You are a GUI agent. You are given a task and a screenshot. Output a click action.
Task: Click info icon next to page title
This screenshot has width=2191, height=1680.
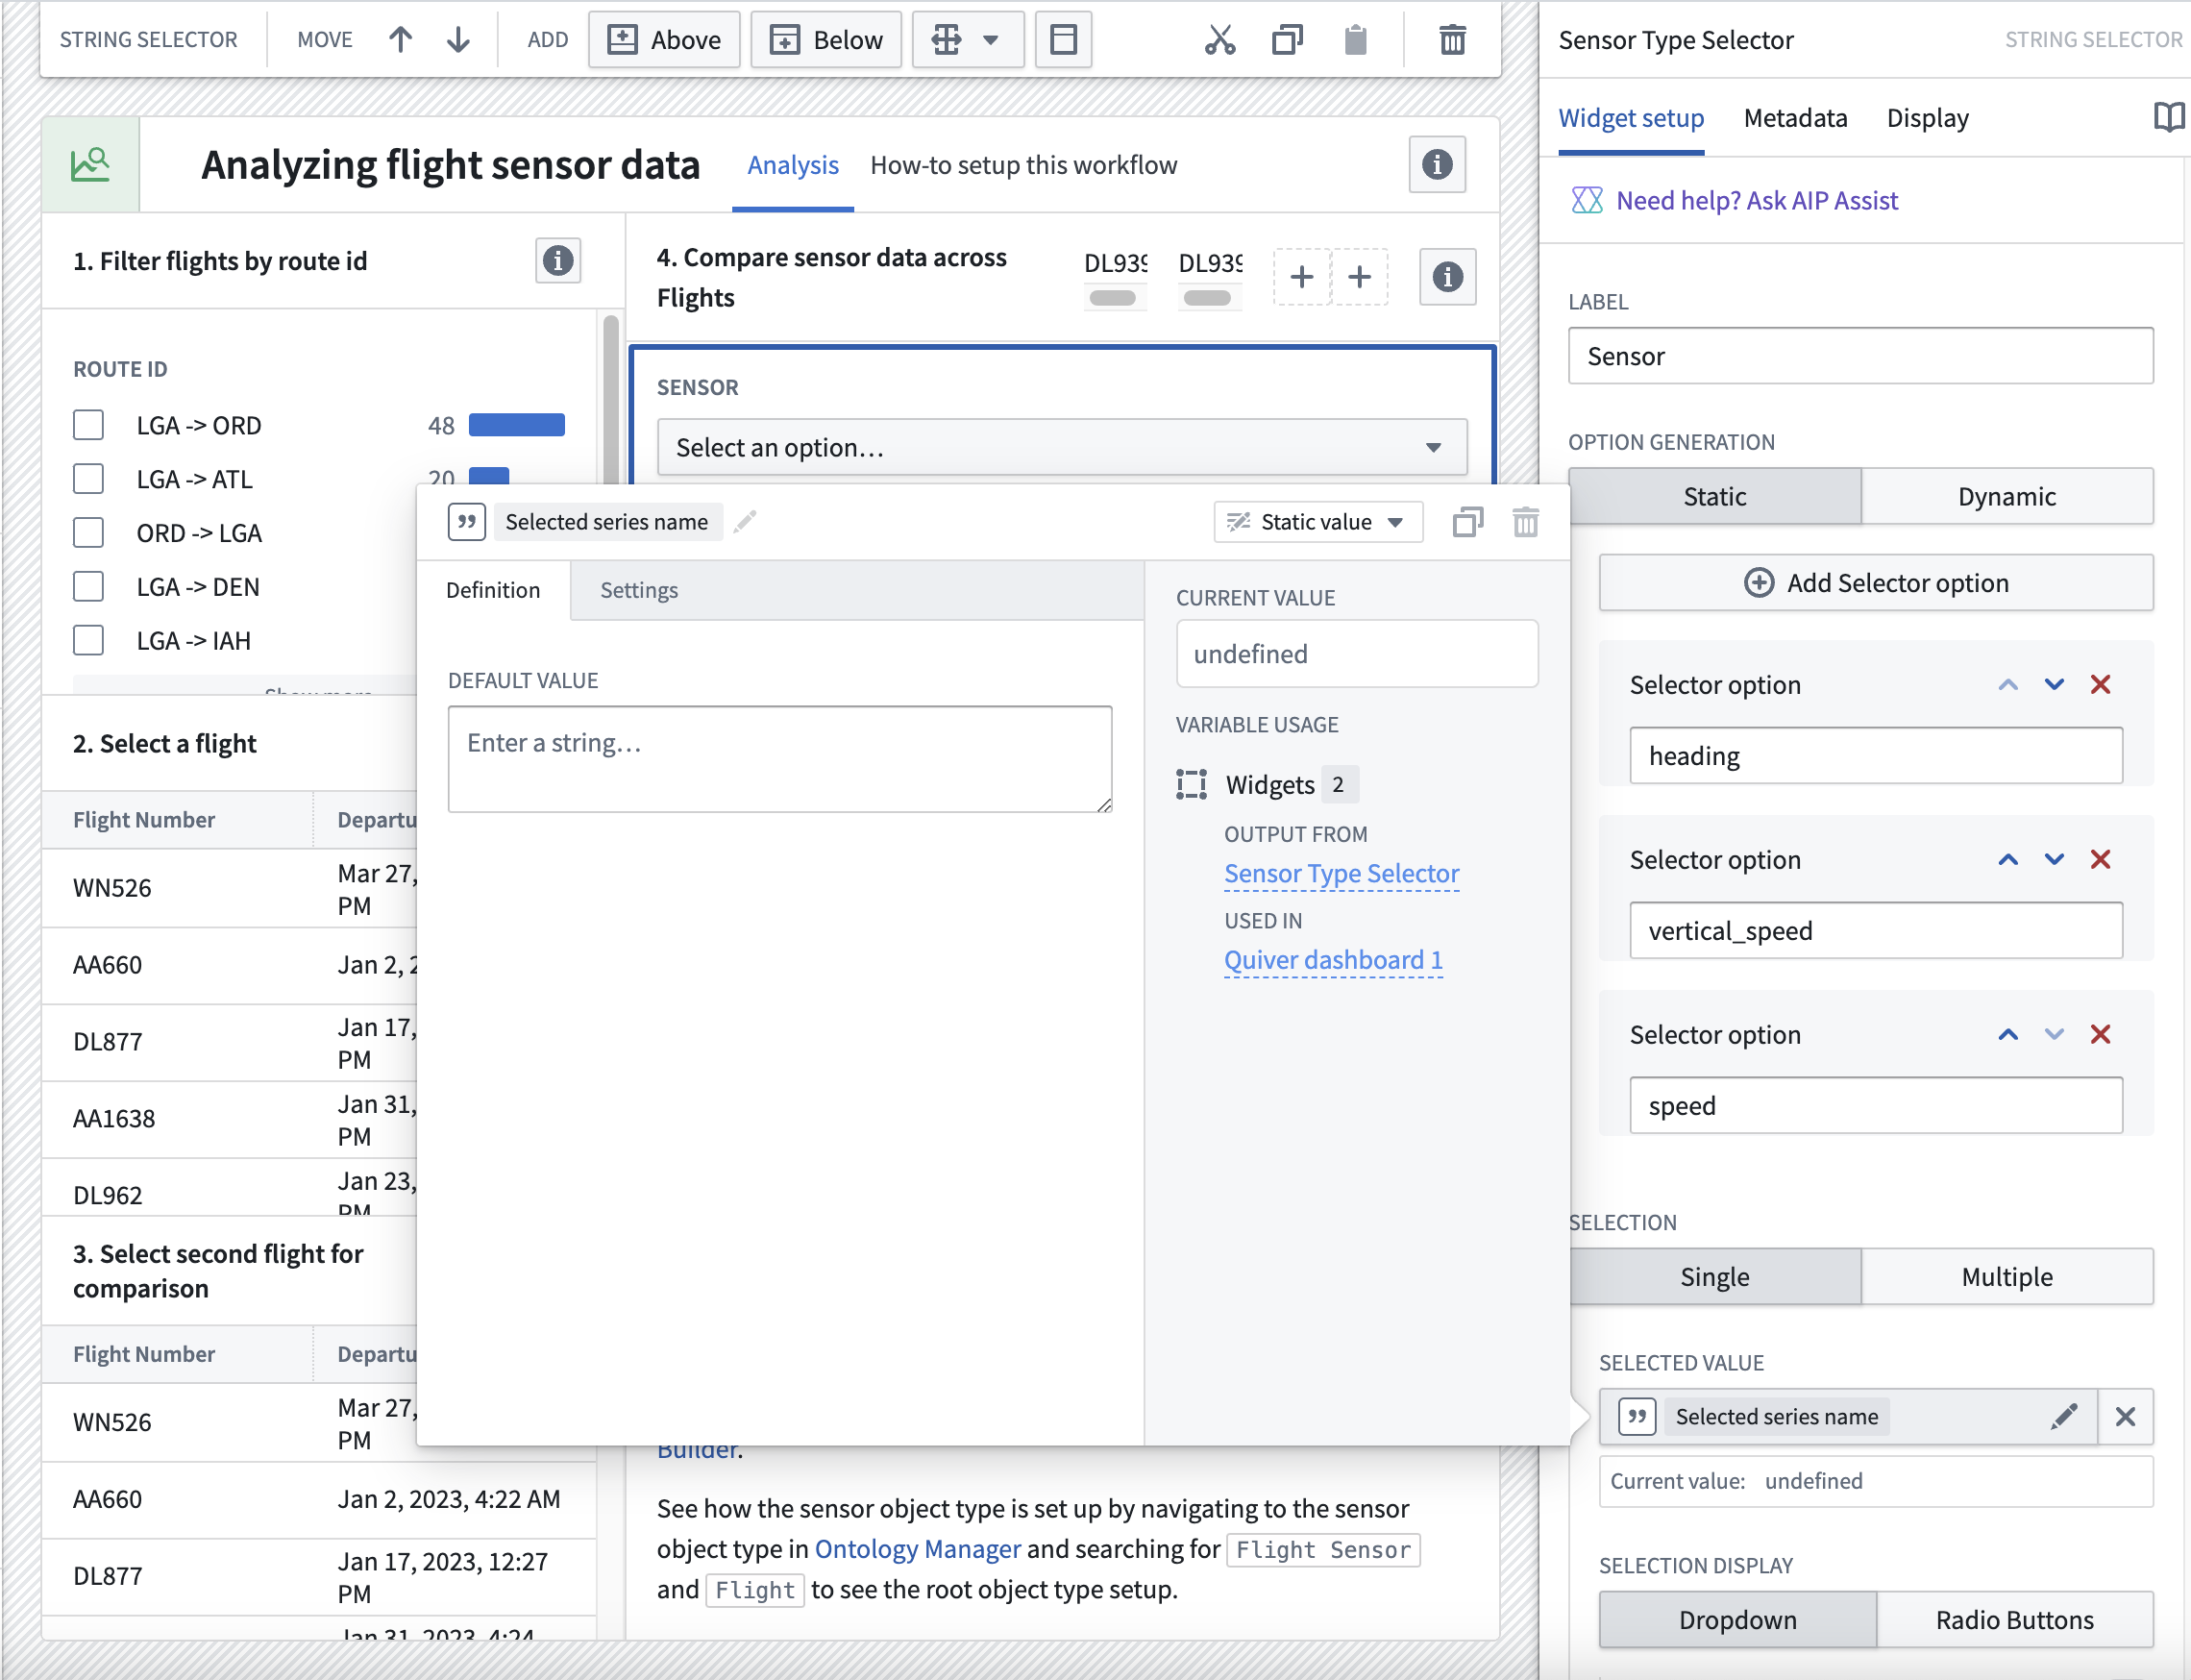click(1437, 164)
